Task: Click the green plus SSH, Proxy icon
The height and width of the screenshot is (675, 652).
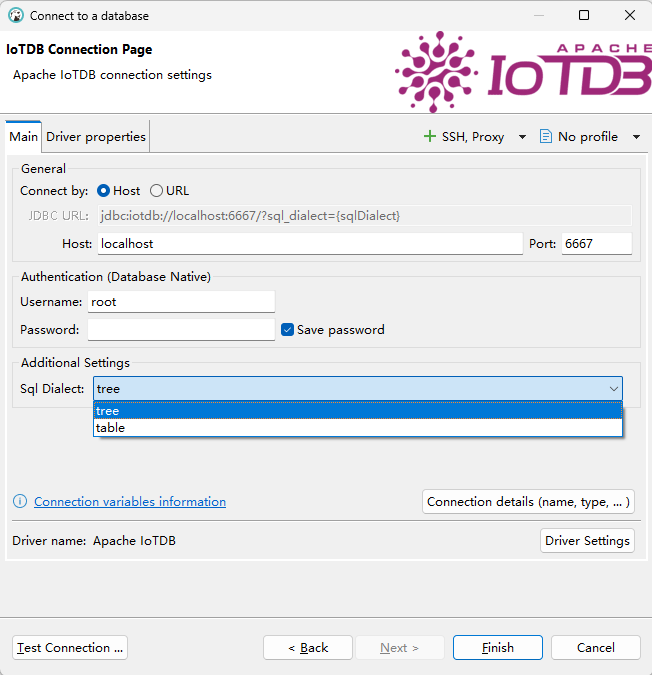Action: tap(430, 137)
